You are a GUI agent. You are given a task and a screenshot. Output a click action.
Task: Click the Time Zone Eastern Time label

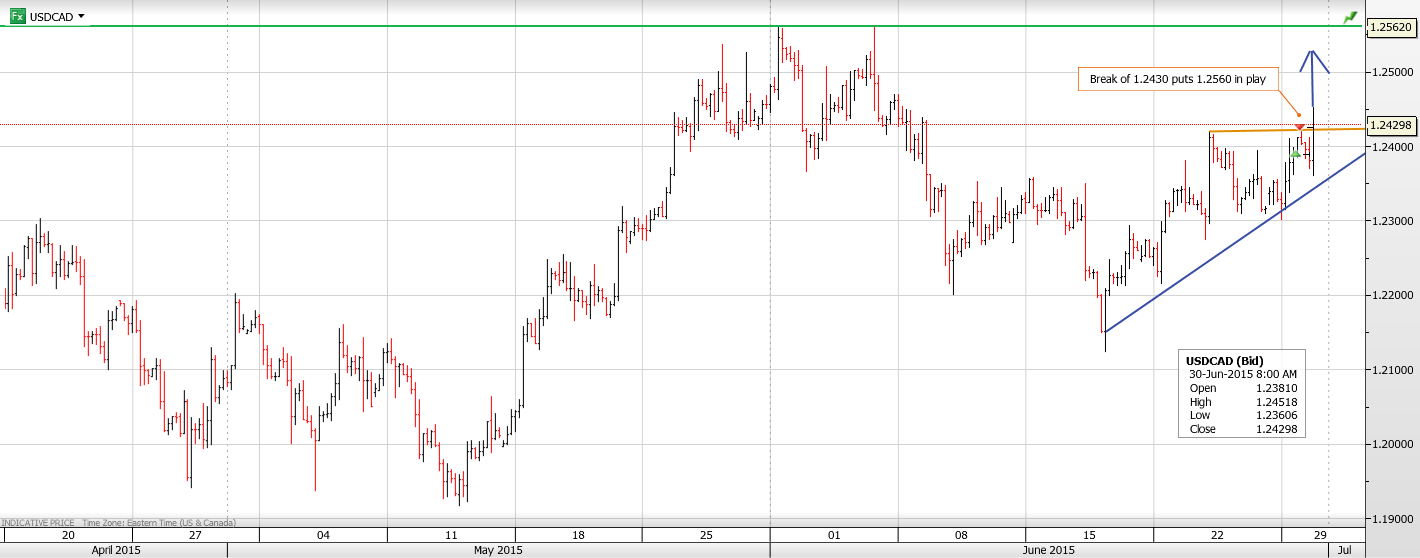pyautogui.click(x=159, y=523)
